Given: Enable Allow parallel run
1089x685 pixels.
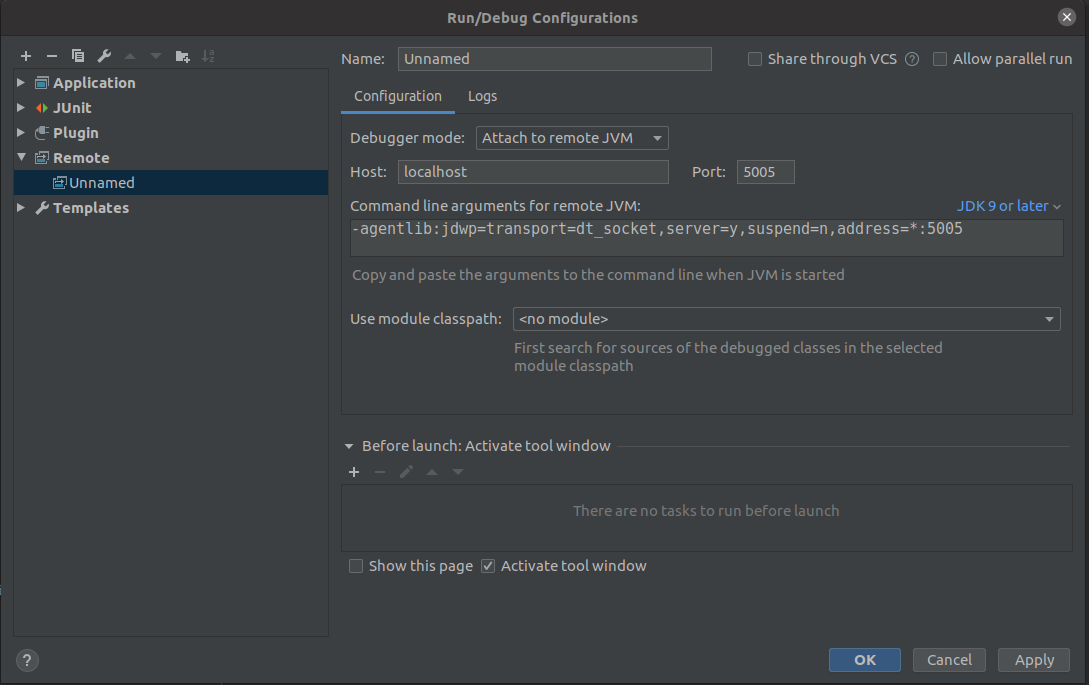Looking at the screenshot, I should (940, 59).
